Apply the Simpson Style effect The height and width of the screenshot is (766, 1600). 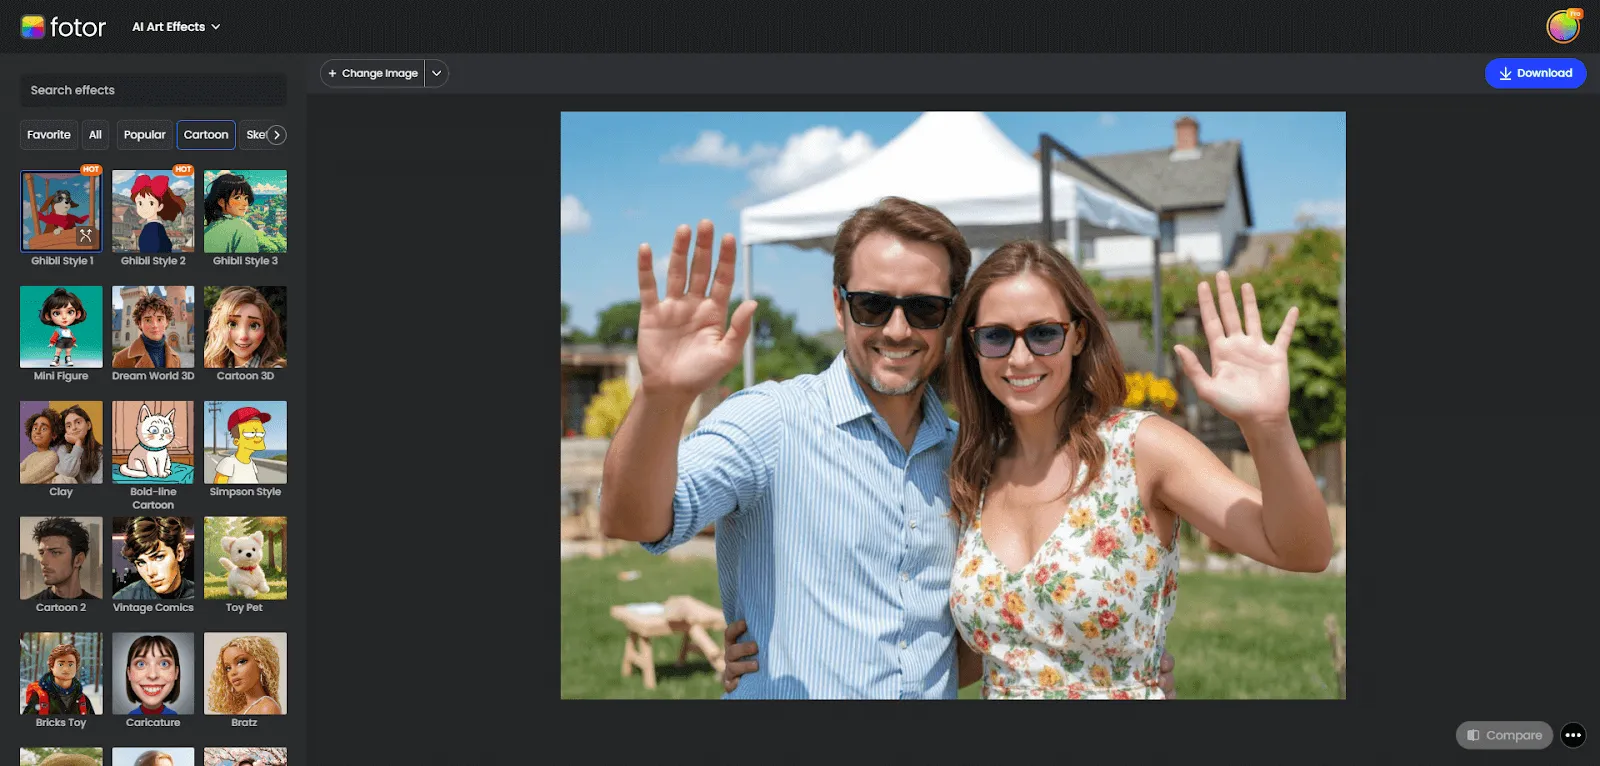(245, 442)
